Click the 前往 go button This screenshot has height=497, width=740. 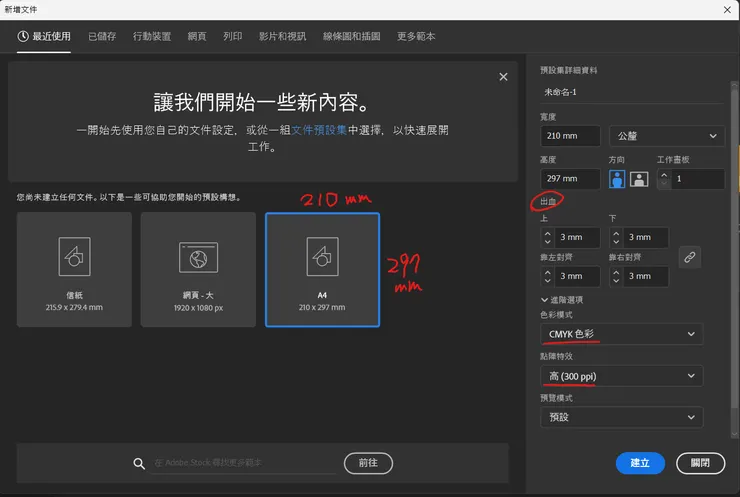(368, 463)
